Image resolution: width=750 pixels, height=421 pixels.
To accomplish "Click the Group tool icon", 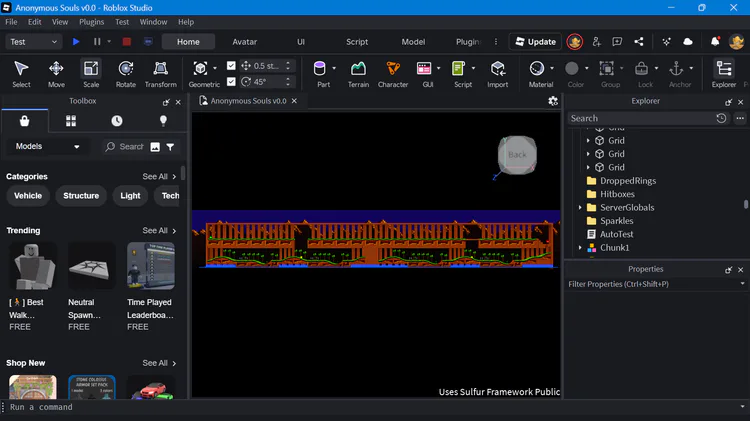I will [x=607, y=68].
